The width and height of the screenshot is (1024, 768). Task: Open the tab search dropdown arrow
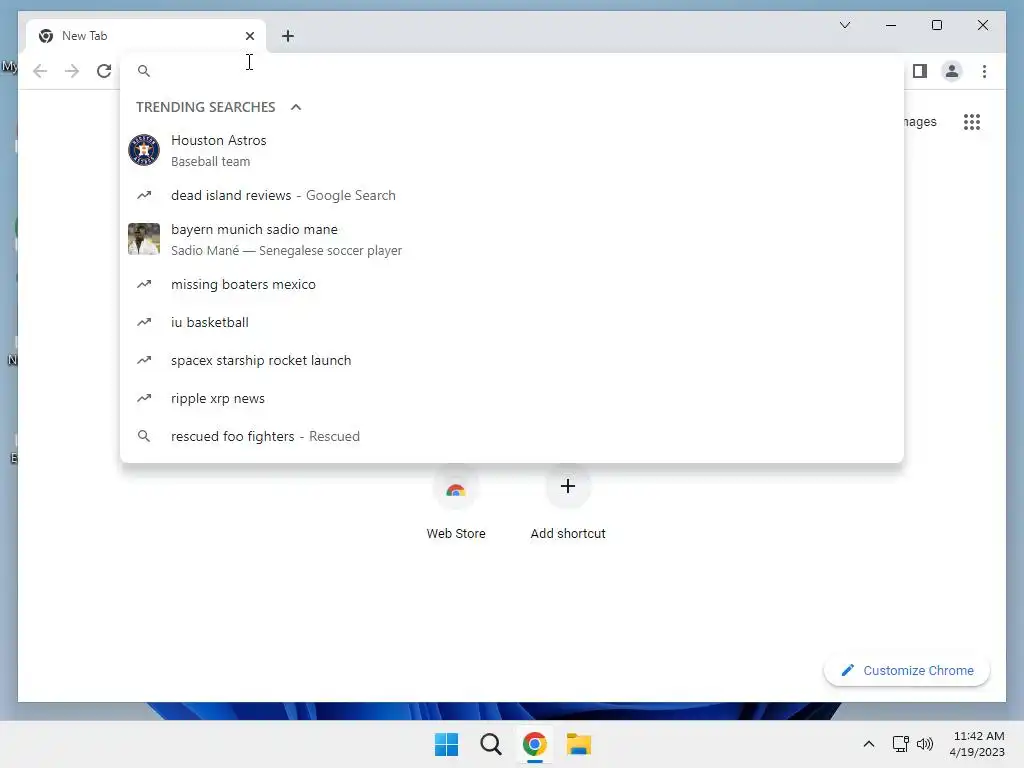click(845, 25)
